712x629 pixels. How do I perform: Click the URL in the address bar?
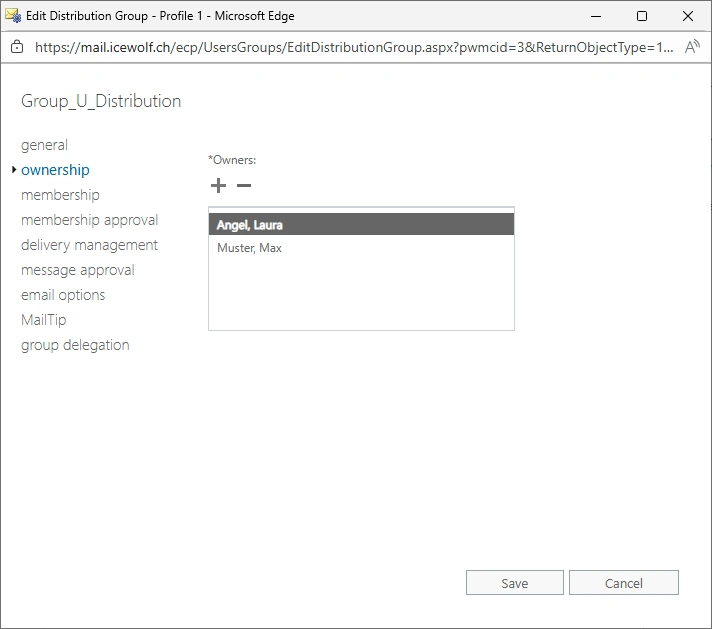(350, 47)
